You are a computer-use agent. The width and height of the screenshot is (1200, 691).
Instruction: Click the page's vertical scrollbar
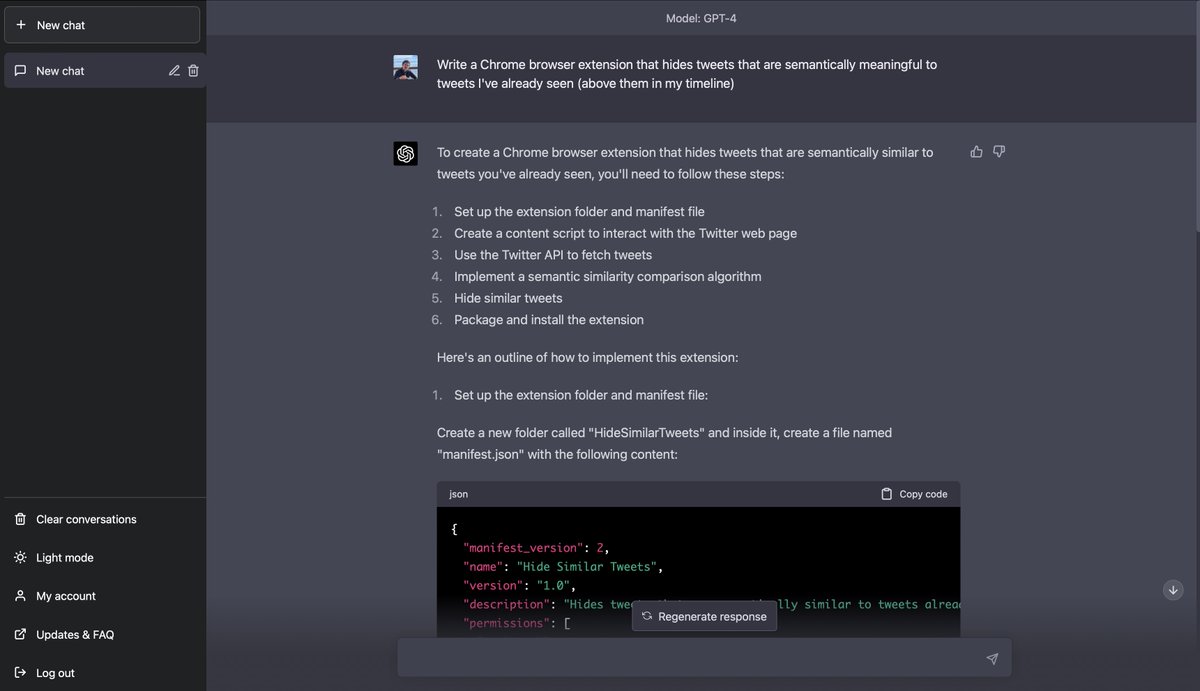click(1196, 120)
